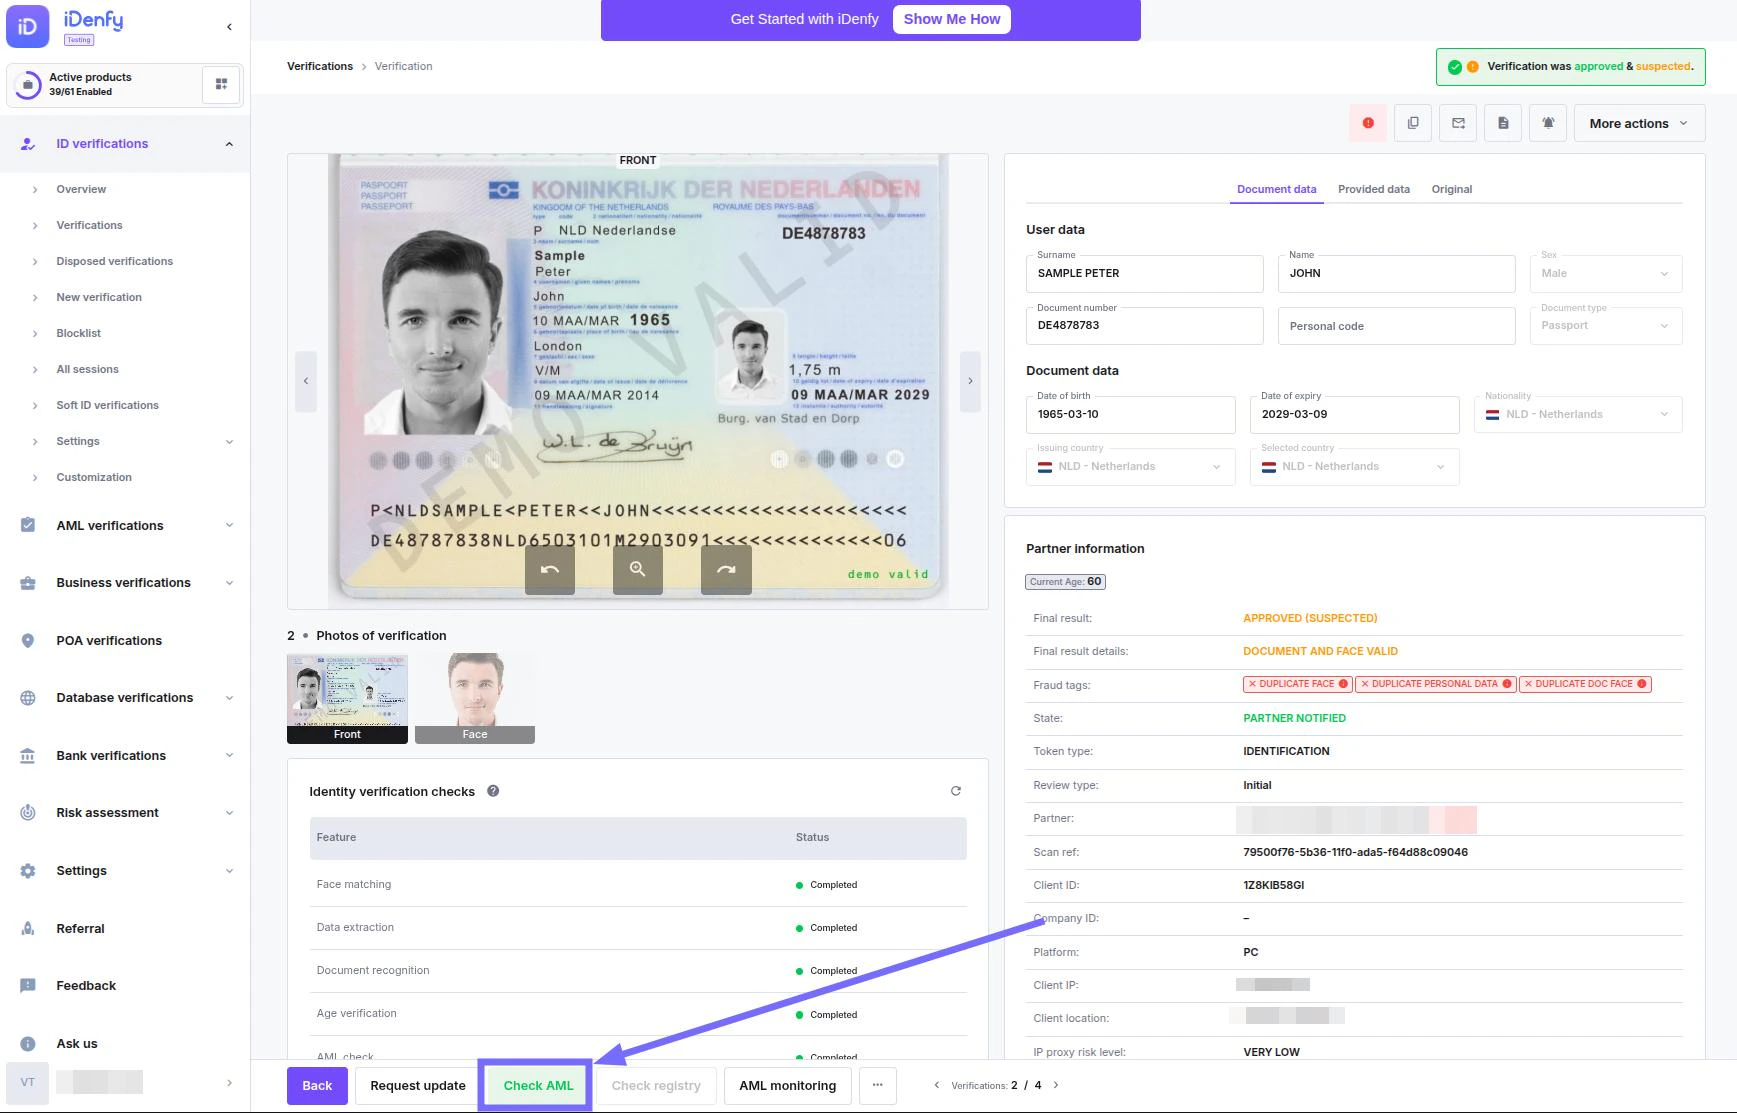This screenshot has height=1113, width=1737.
Task: Expand Database verifications menu
Action: [125, 698]
